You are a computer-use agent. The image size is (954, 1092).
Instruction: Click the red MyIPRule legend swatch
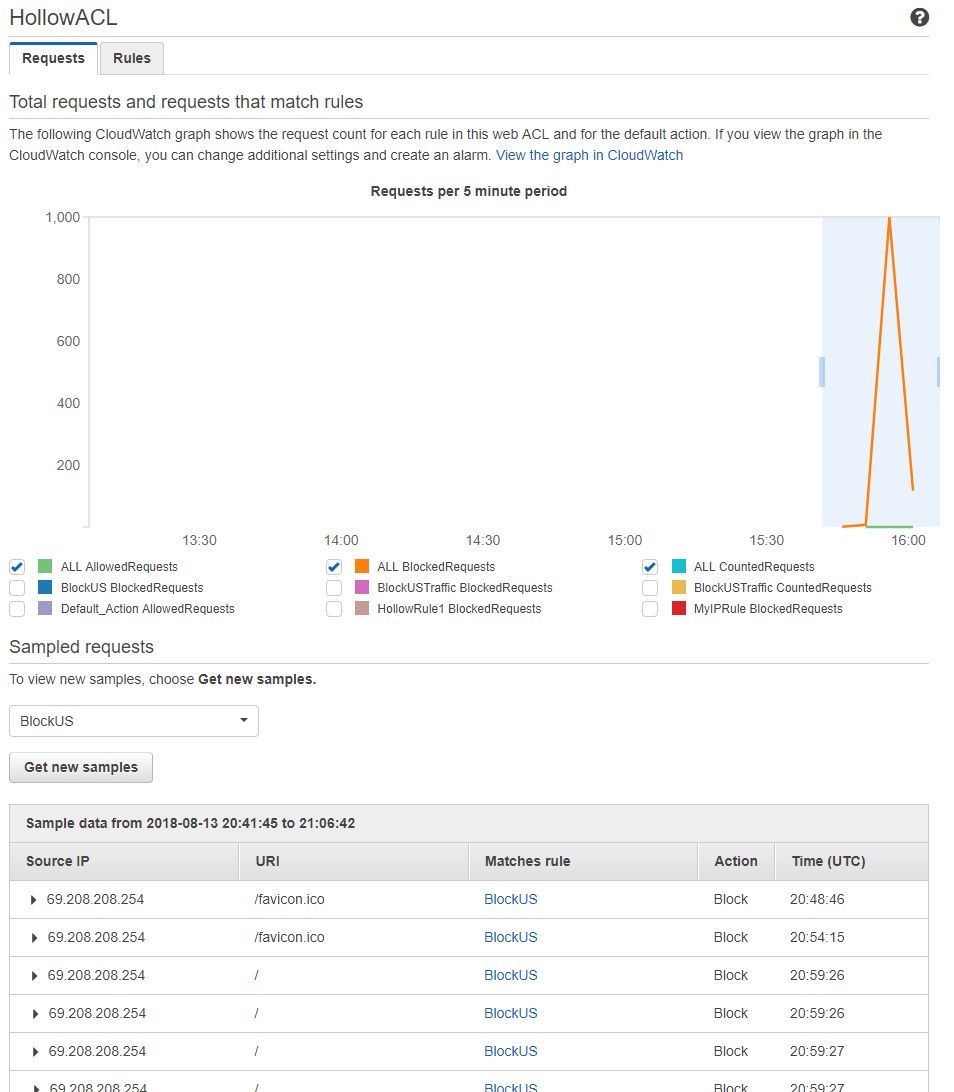679,609
